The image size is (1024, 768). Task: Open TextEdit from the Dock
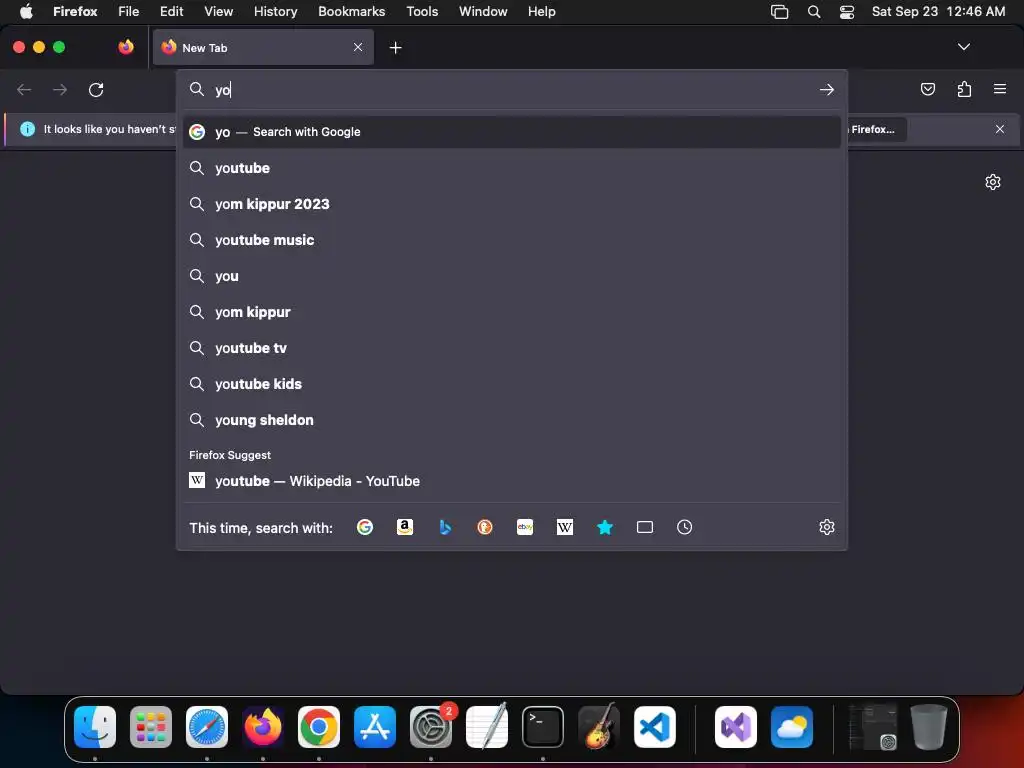[x=487, y=727]
